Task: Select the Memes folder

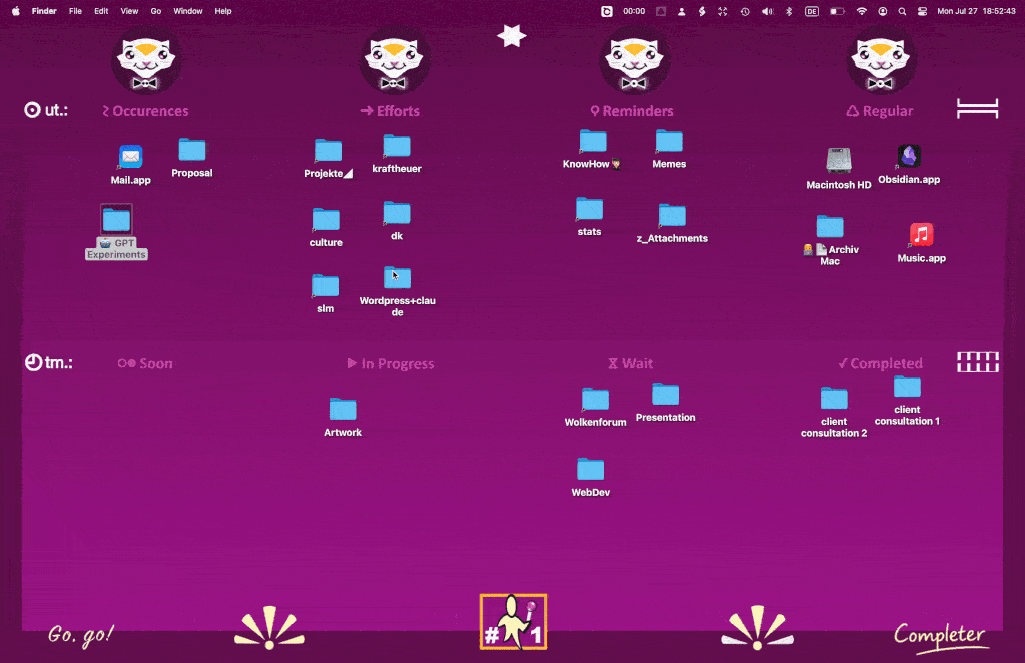Action: (x=669, y=141)
